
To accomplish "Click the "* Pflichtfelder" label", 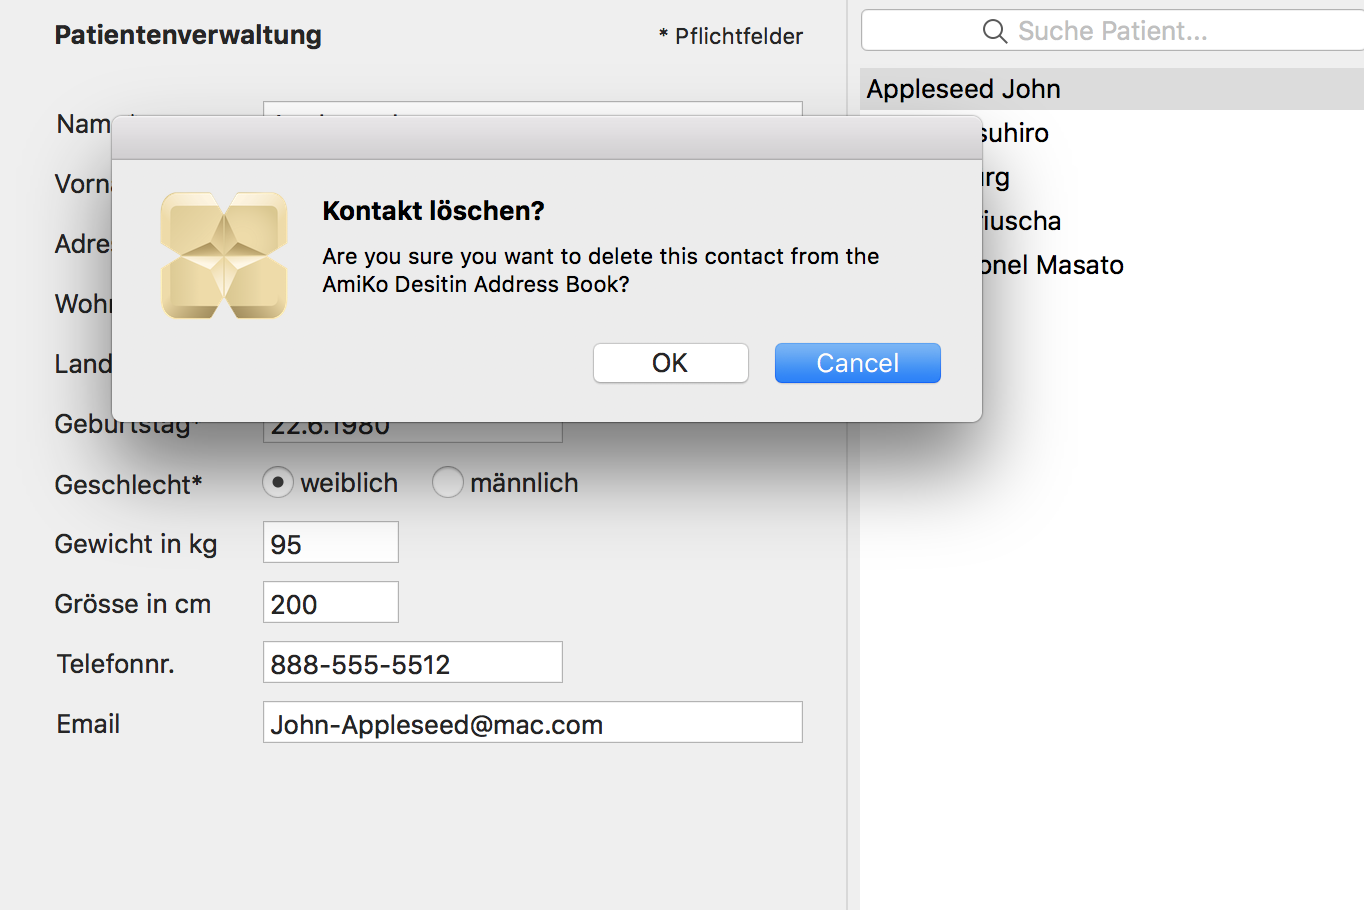I will tap(731, 36).
